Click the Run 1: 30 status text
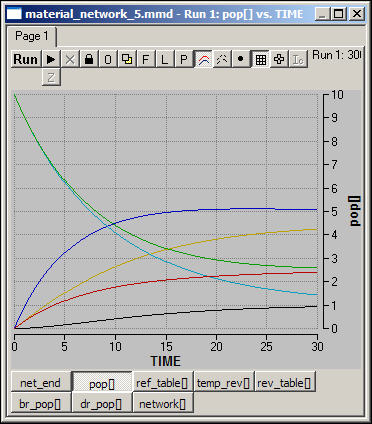This screenshot has width=372, height=424. pos(337,55)
